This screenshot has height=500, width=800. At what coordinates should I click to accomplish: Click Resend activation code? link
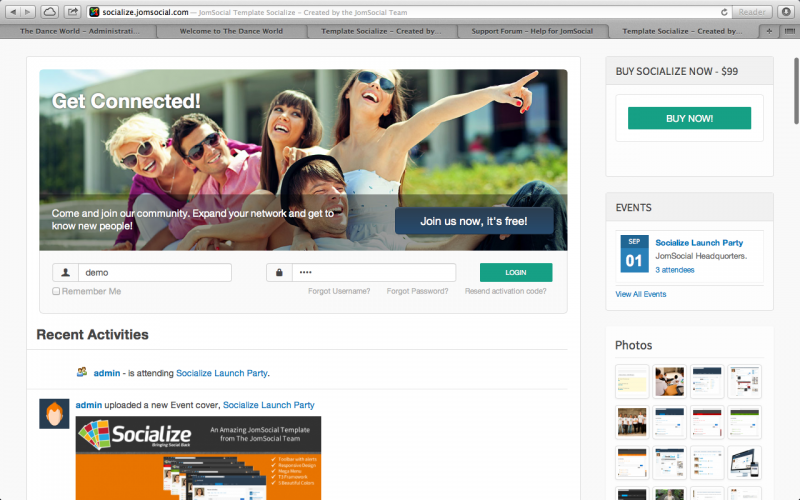click(x=506, y=291)
